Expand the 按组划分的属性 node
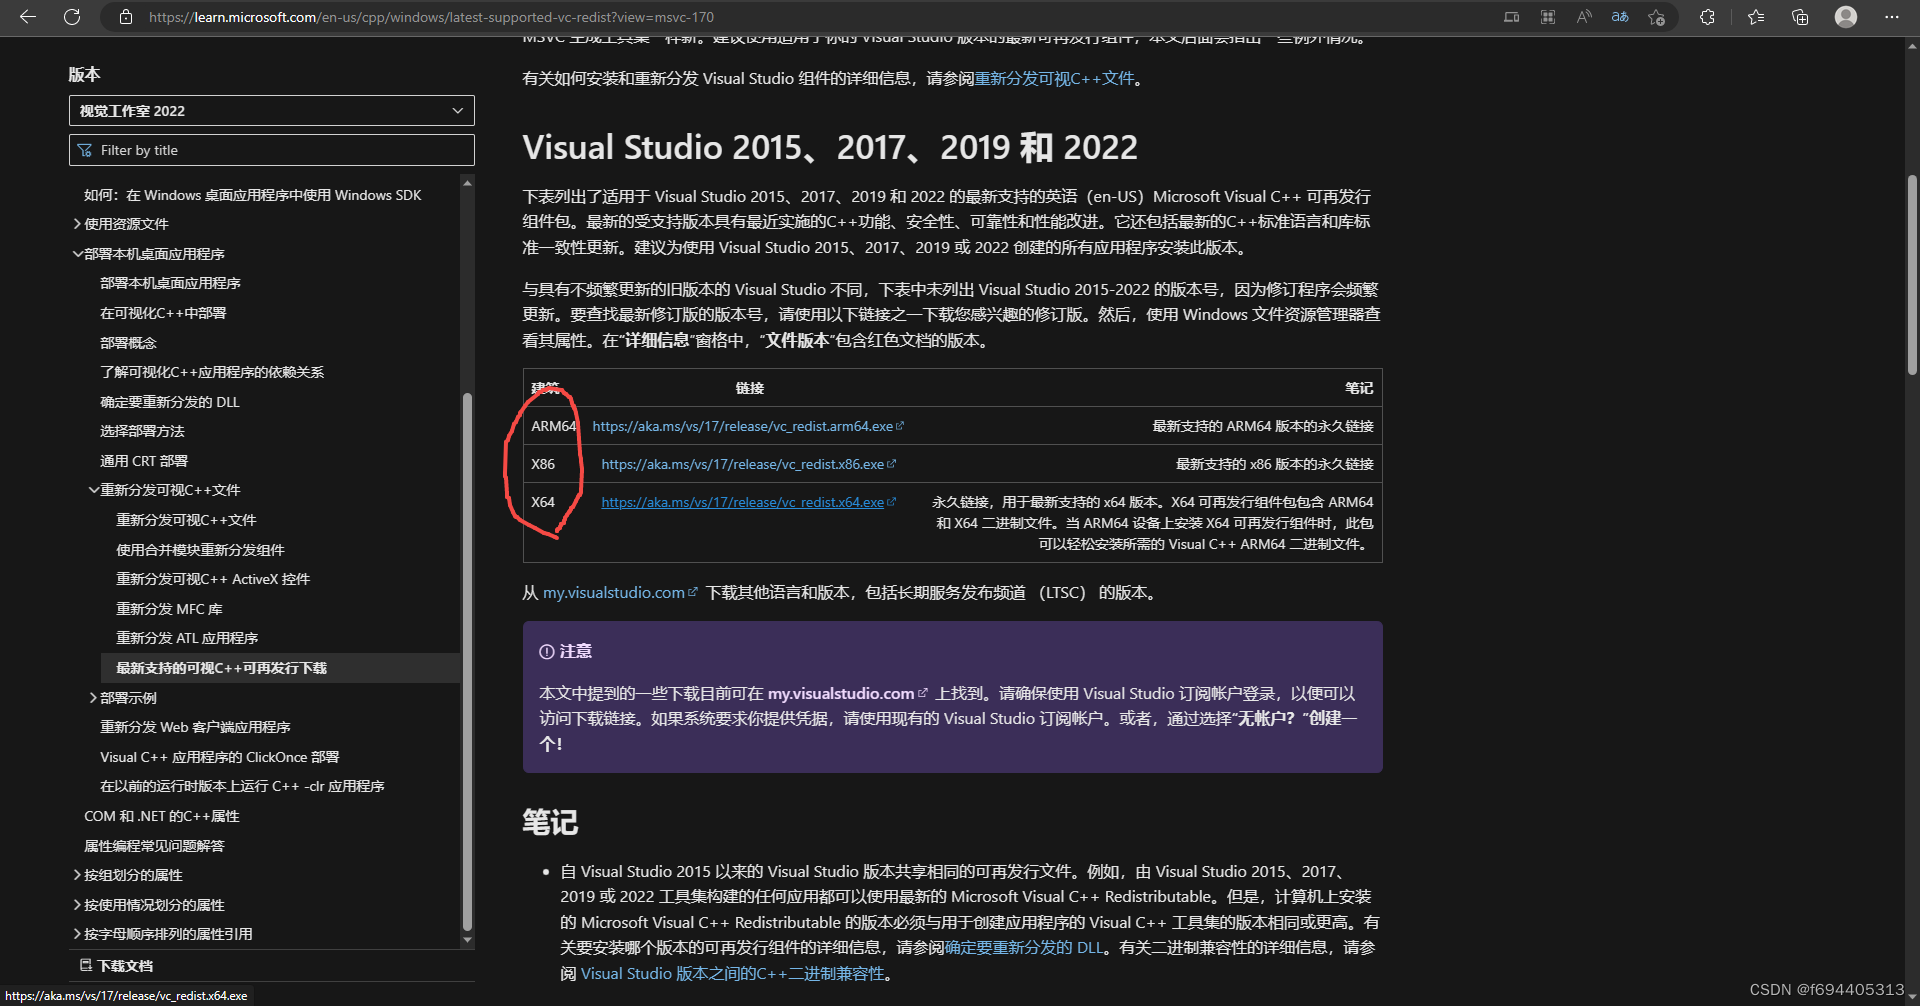This screenshot has height=1006, width=1920. pyautogui.click(x=77, y=875)
